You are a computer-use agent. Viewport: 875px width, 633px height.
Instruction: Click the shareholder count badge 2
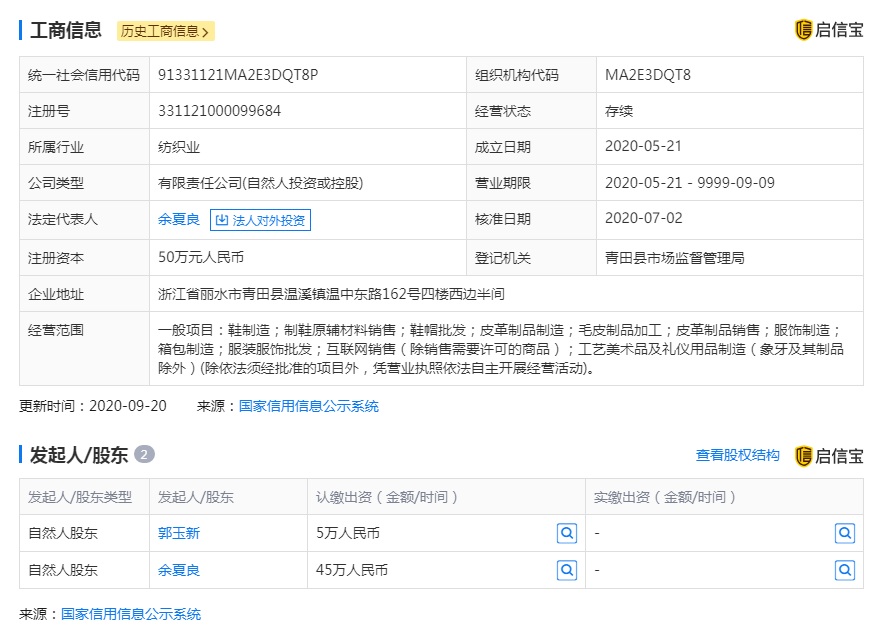145,455
